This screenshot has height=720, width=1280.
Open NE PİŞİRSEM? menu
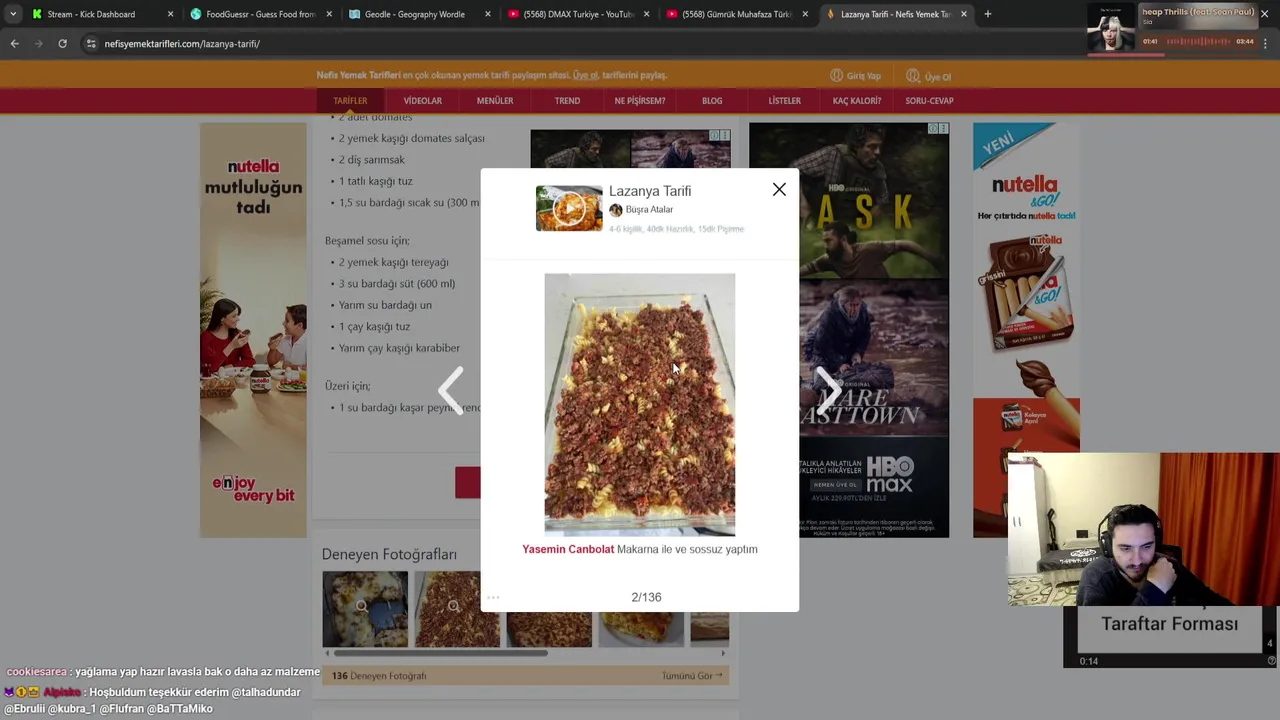pyautogui.click(x=640, y=100)
